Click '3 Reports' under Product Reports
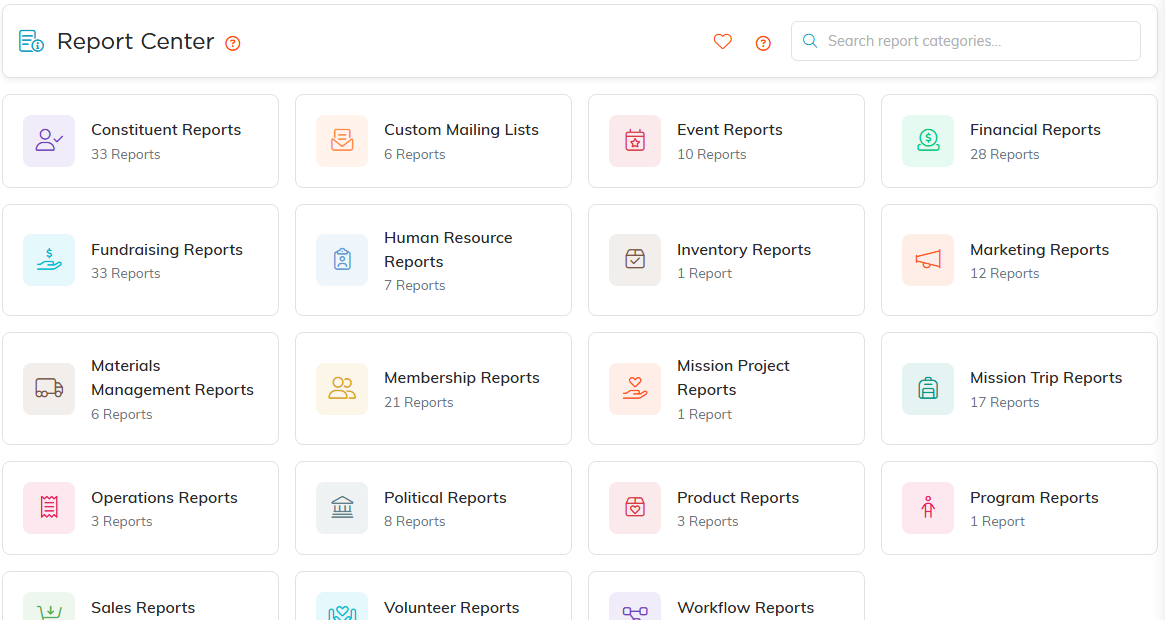This screenshot has height=620, width=1165. coord(707,522)
